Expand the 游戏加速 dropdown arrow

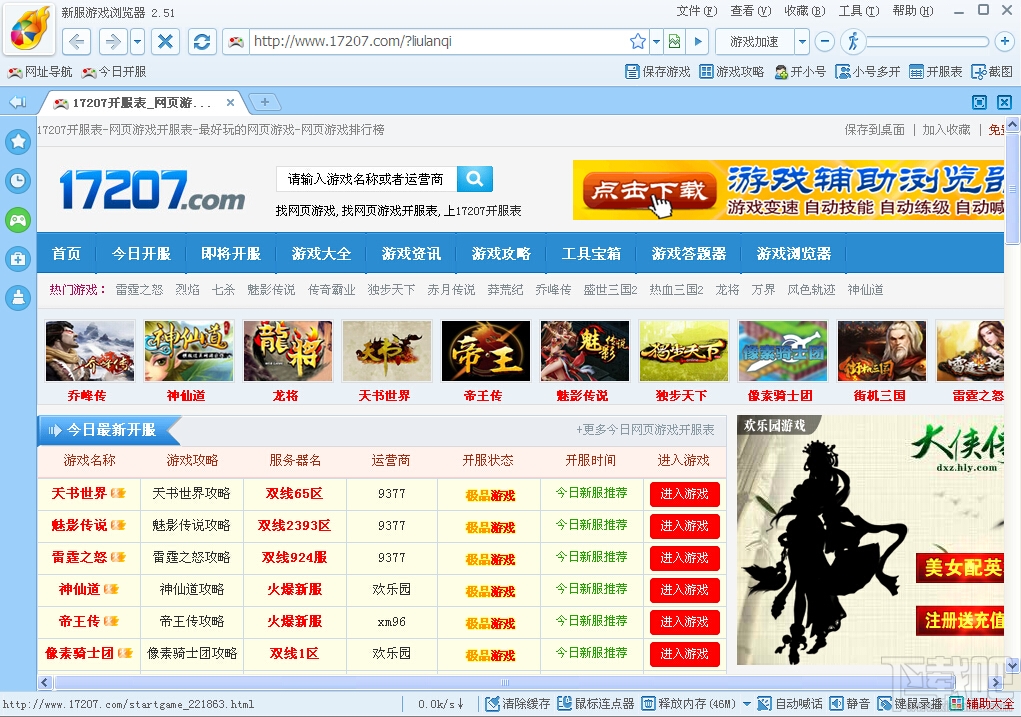802,42
